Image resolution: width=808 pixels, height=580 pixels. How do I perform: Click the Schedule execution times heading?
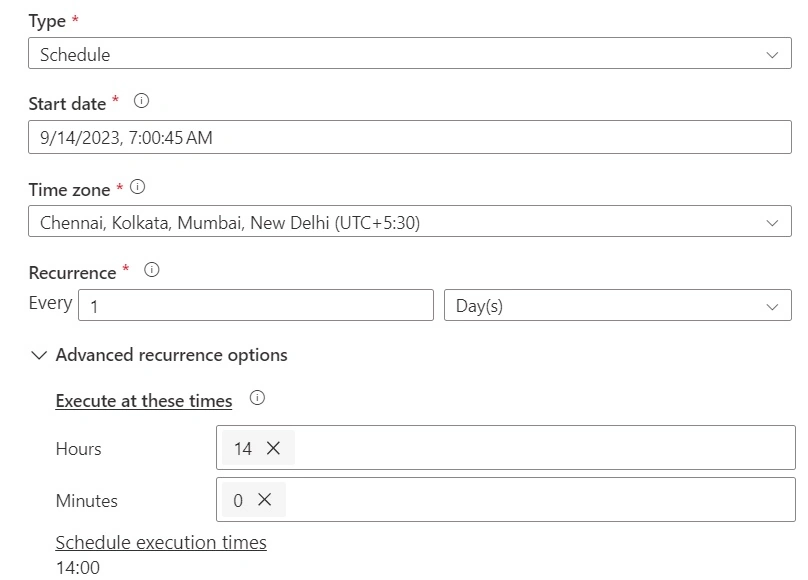pos(161,542)
